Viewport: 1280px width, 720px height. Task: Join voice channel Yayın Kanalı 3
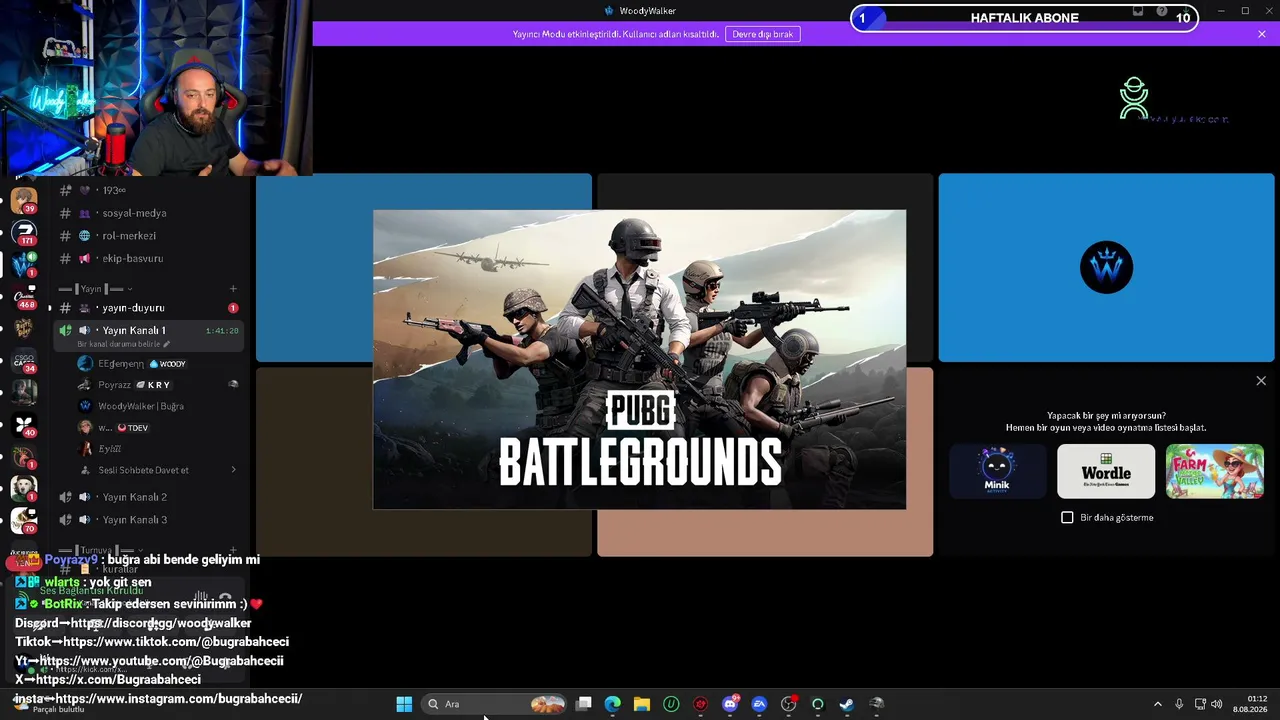[x=148, y=520]
